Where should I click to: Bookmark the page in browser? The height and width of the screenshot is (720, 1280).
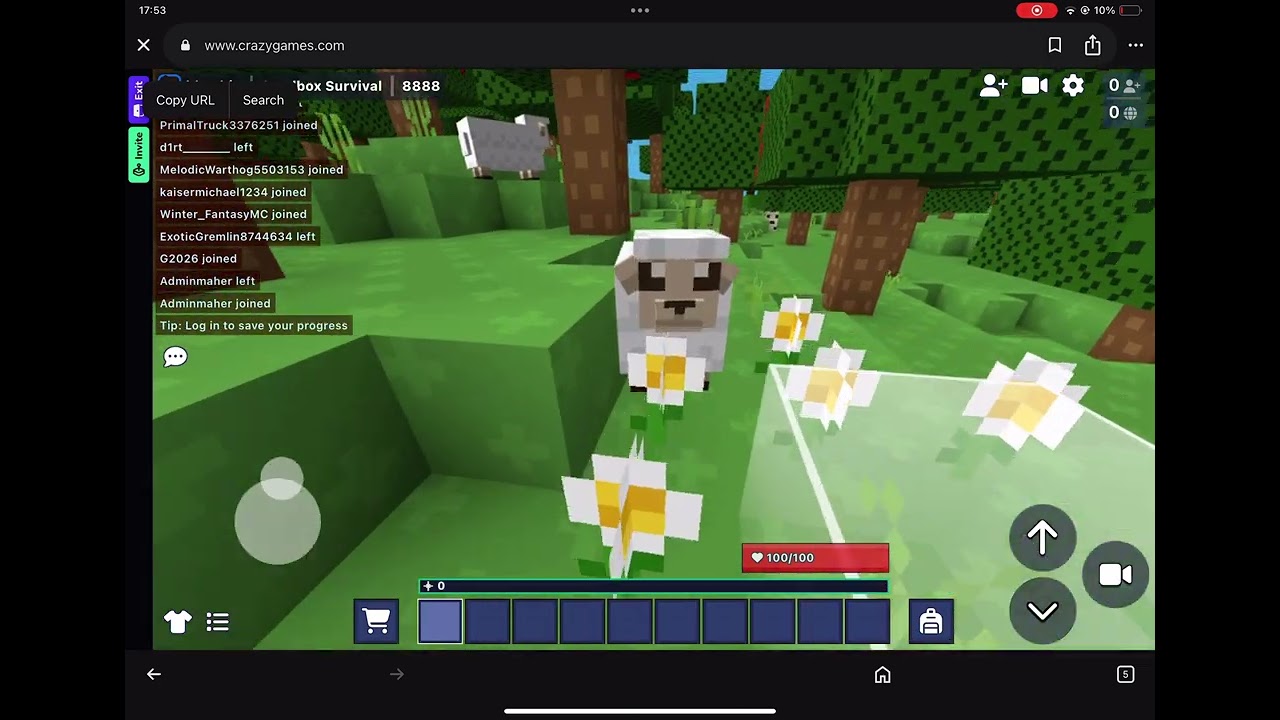(1055, 45)
